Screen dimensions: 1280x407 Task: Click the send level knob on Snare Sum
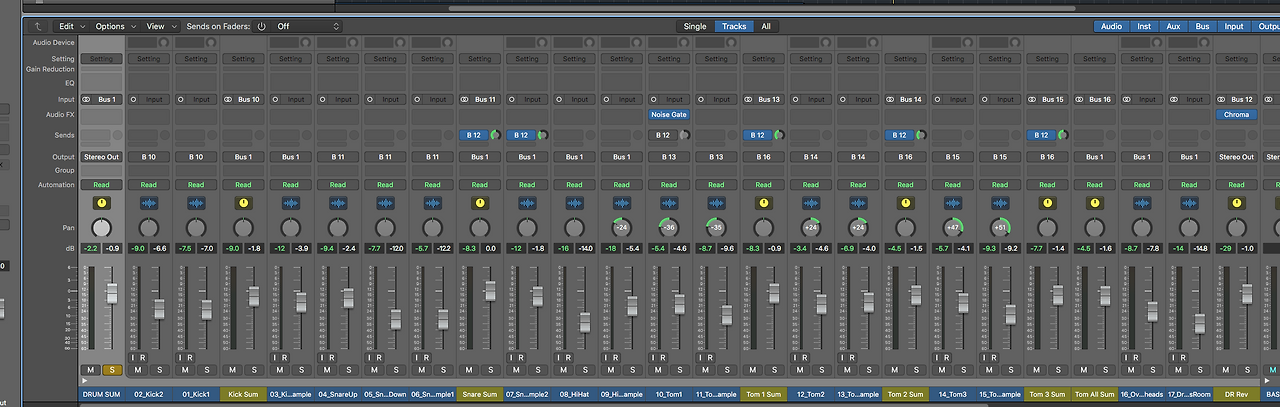pos(496,135)
